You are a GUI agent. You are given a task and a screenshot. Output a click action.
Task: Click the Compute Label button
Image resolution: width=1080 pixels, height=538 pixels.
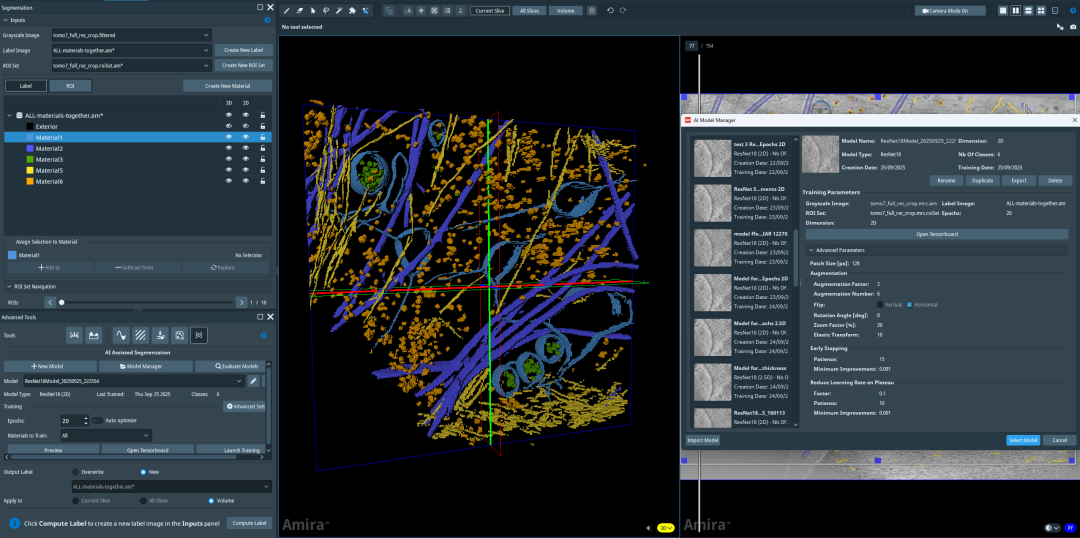(249, 523)
